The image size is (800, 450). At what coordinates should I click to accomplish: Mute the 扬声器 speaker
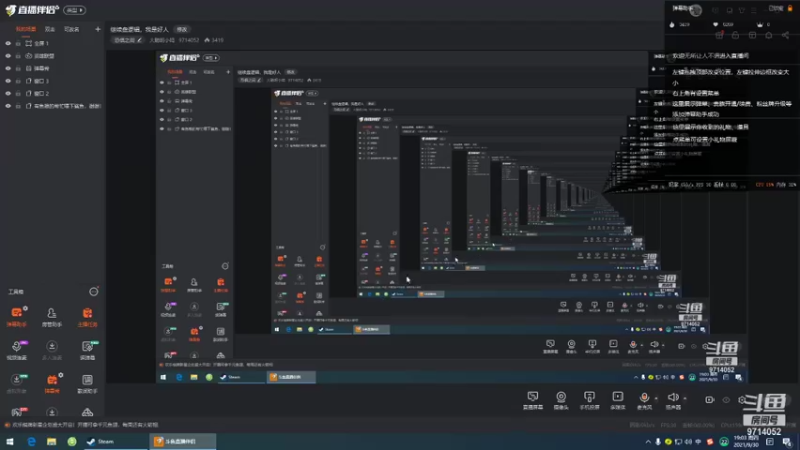pyautogui.click(x=673, y=400)
